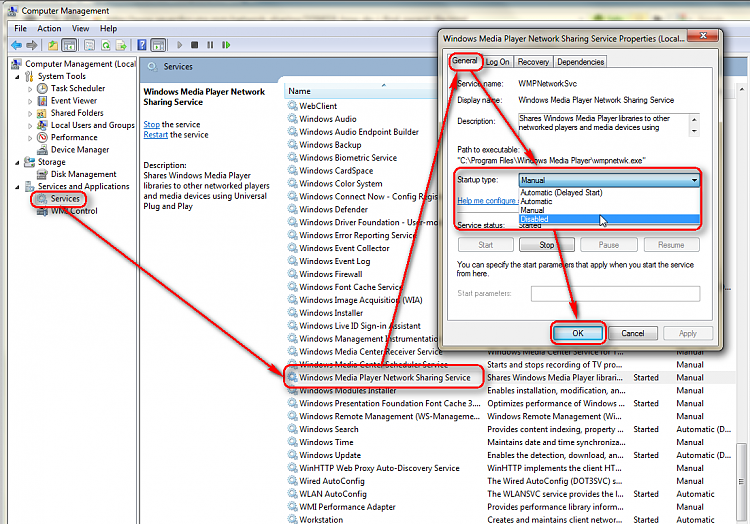This screenshot has width=750, height=524.
Task: Choose Disabled startup type option
Action: pos(609,219)
